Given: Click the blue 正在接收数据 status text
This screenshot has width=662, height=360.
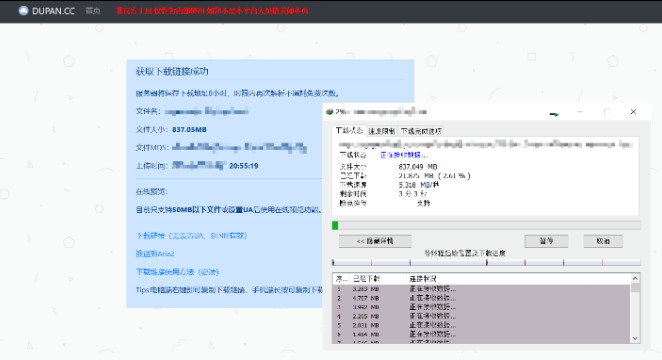Looking at the screenshot, I should tap(404, 155).
